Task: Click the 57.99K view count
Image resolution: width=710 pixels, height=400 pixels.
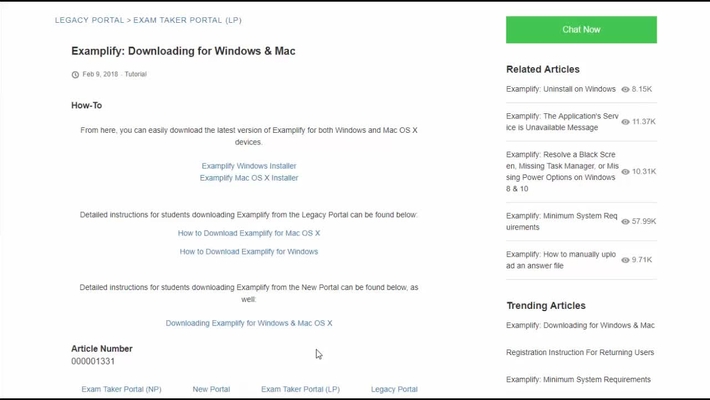Action: click(x=644, y=222)
